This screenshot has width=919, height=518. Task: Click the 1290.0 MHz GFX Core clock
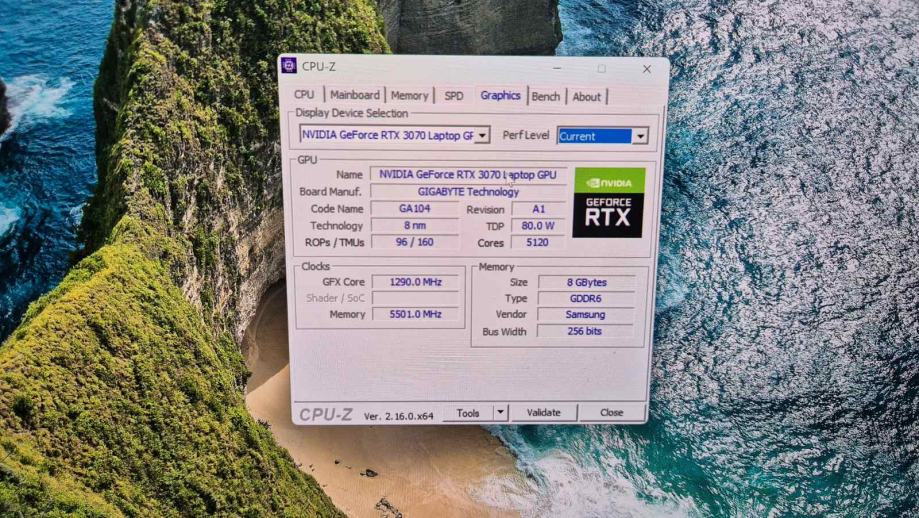(x=416, y=282)
